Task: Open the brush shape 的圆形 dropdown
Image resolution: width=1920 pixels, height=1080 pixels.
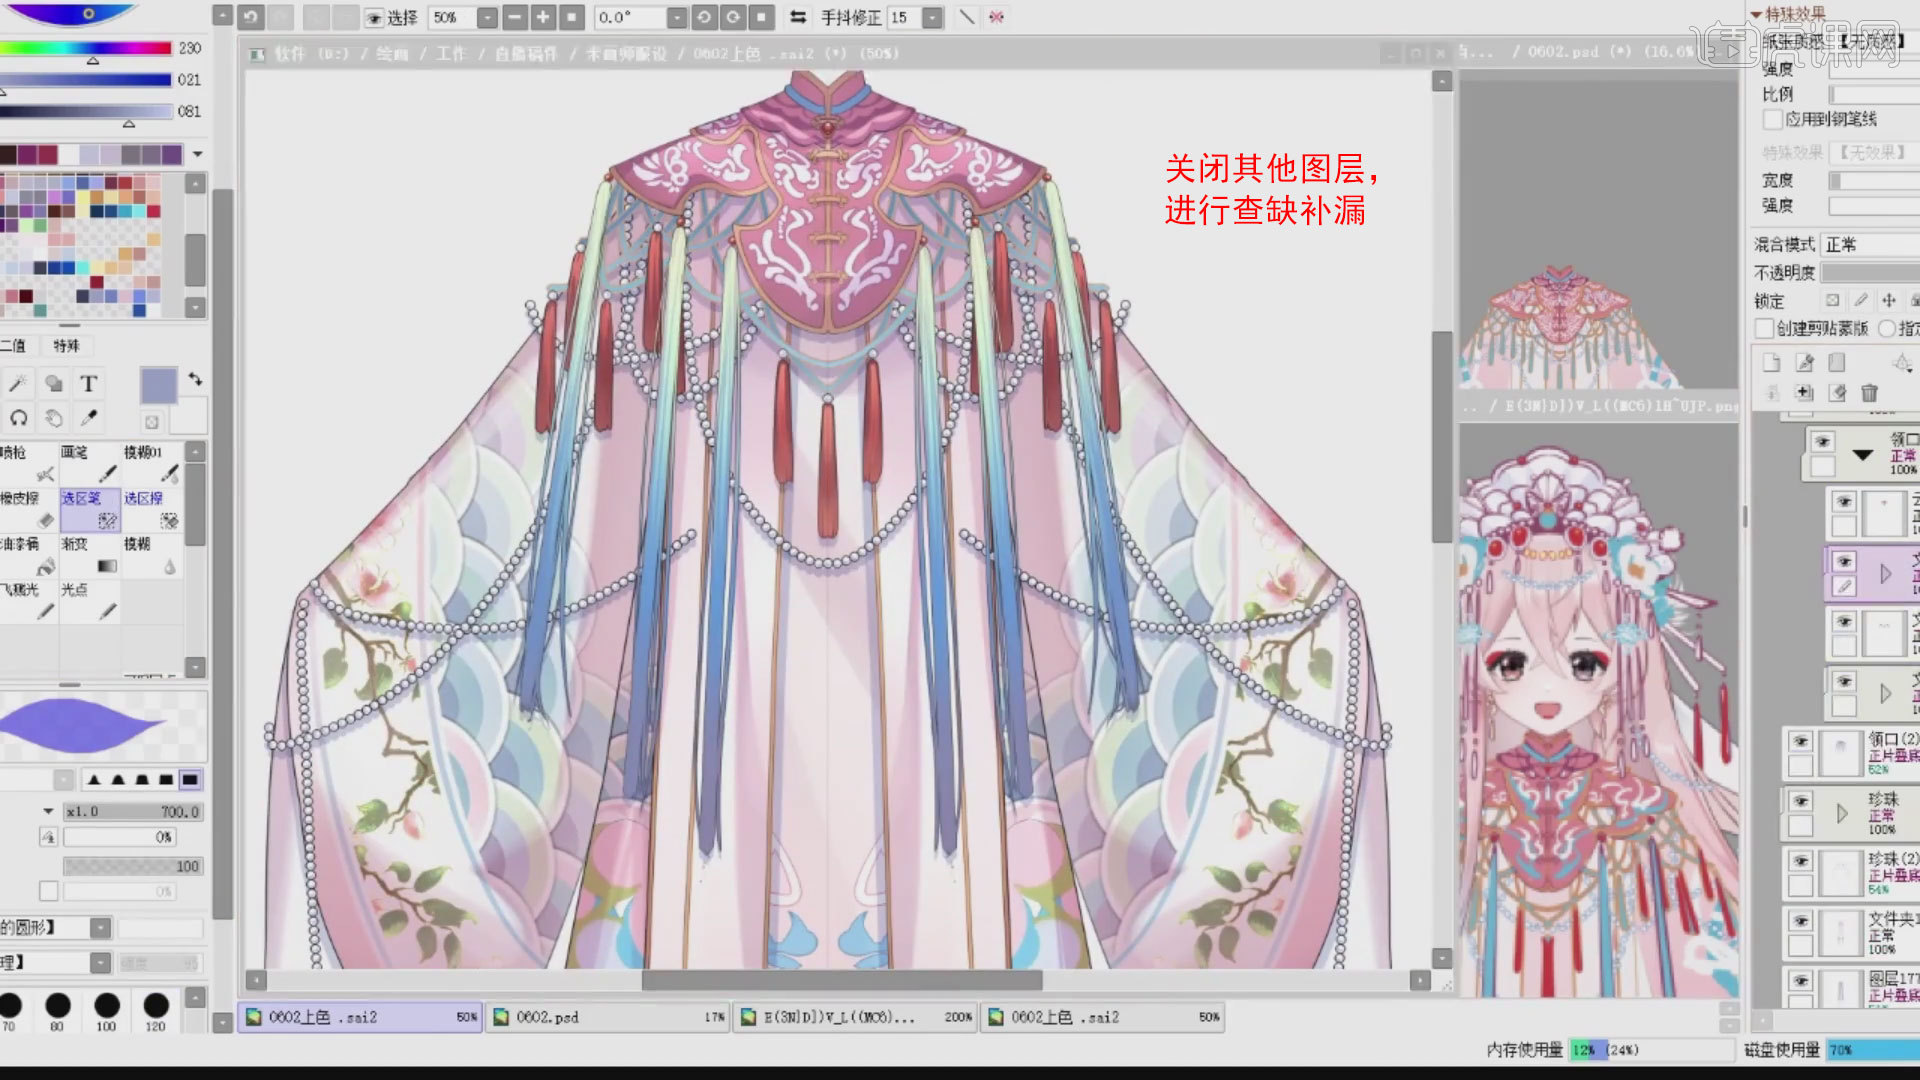Action: coord(101,928)
